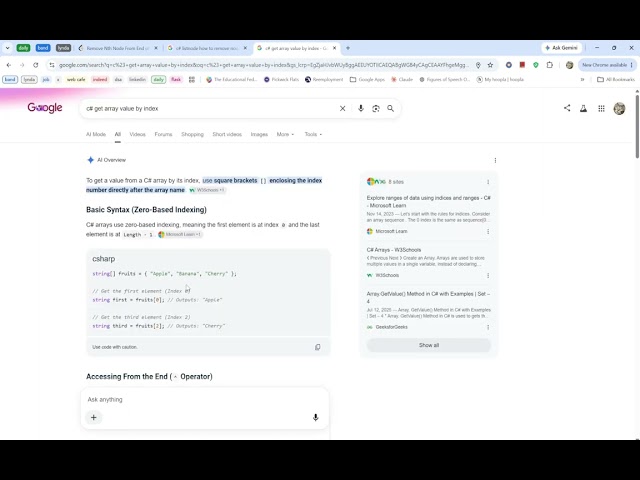Click the red extension icon in toolbar
Screen dimensions: 640x480
tap(522, 65)
